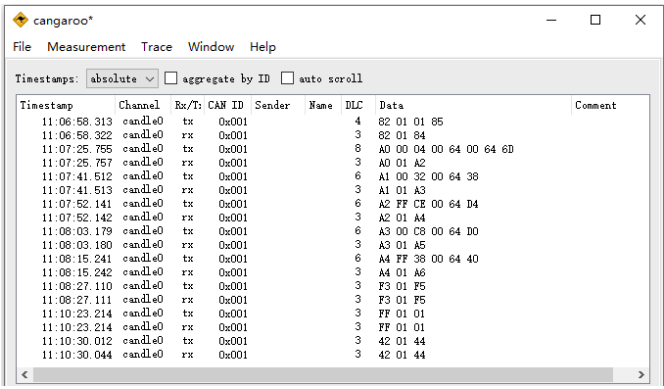Select the row with timestamp 11:07:41.513
664x389 pixels.
tap(333, 190)
